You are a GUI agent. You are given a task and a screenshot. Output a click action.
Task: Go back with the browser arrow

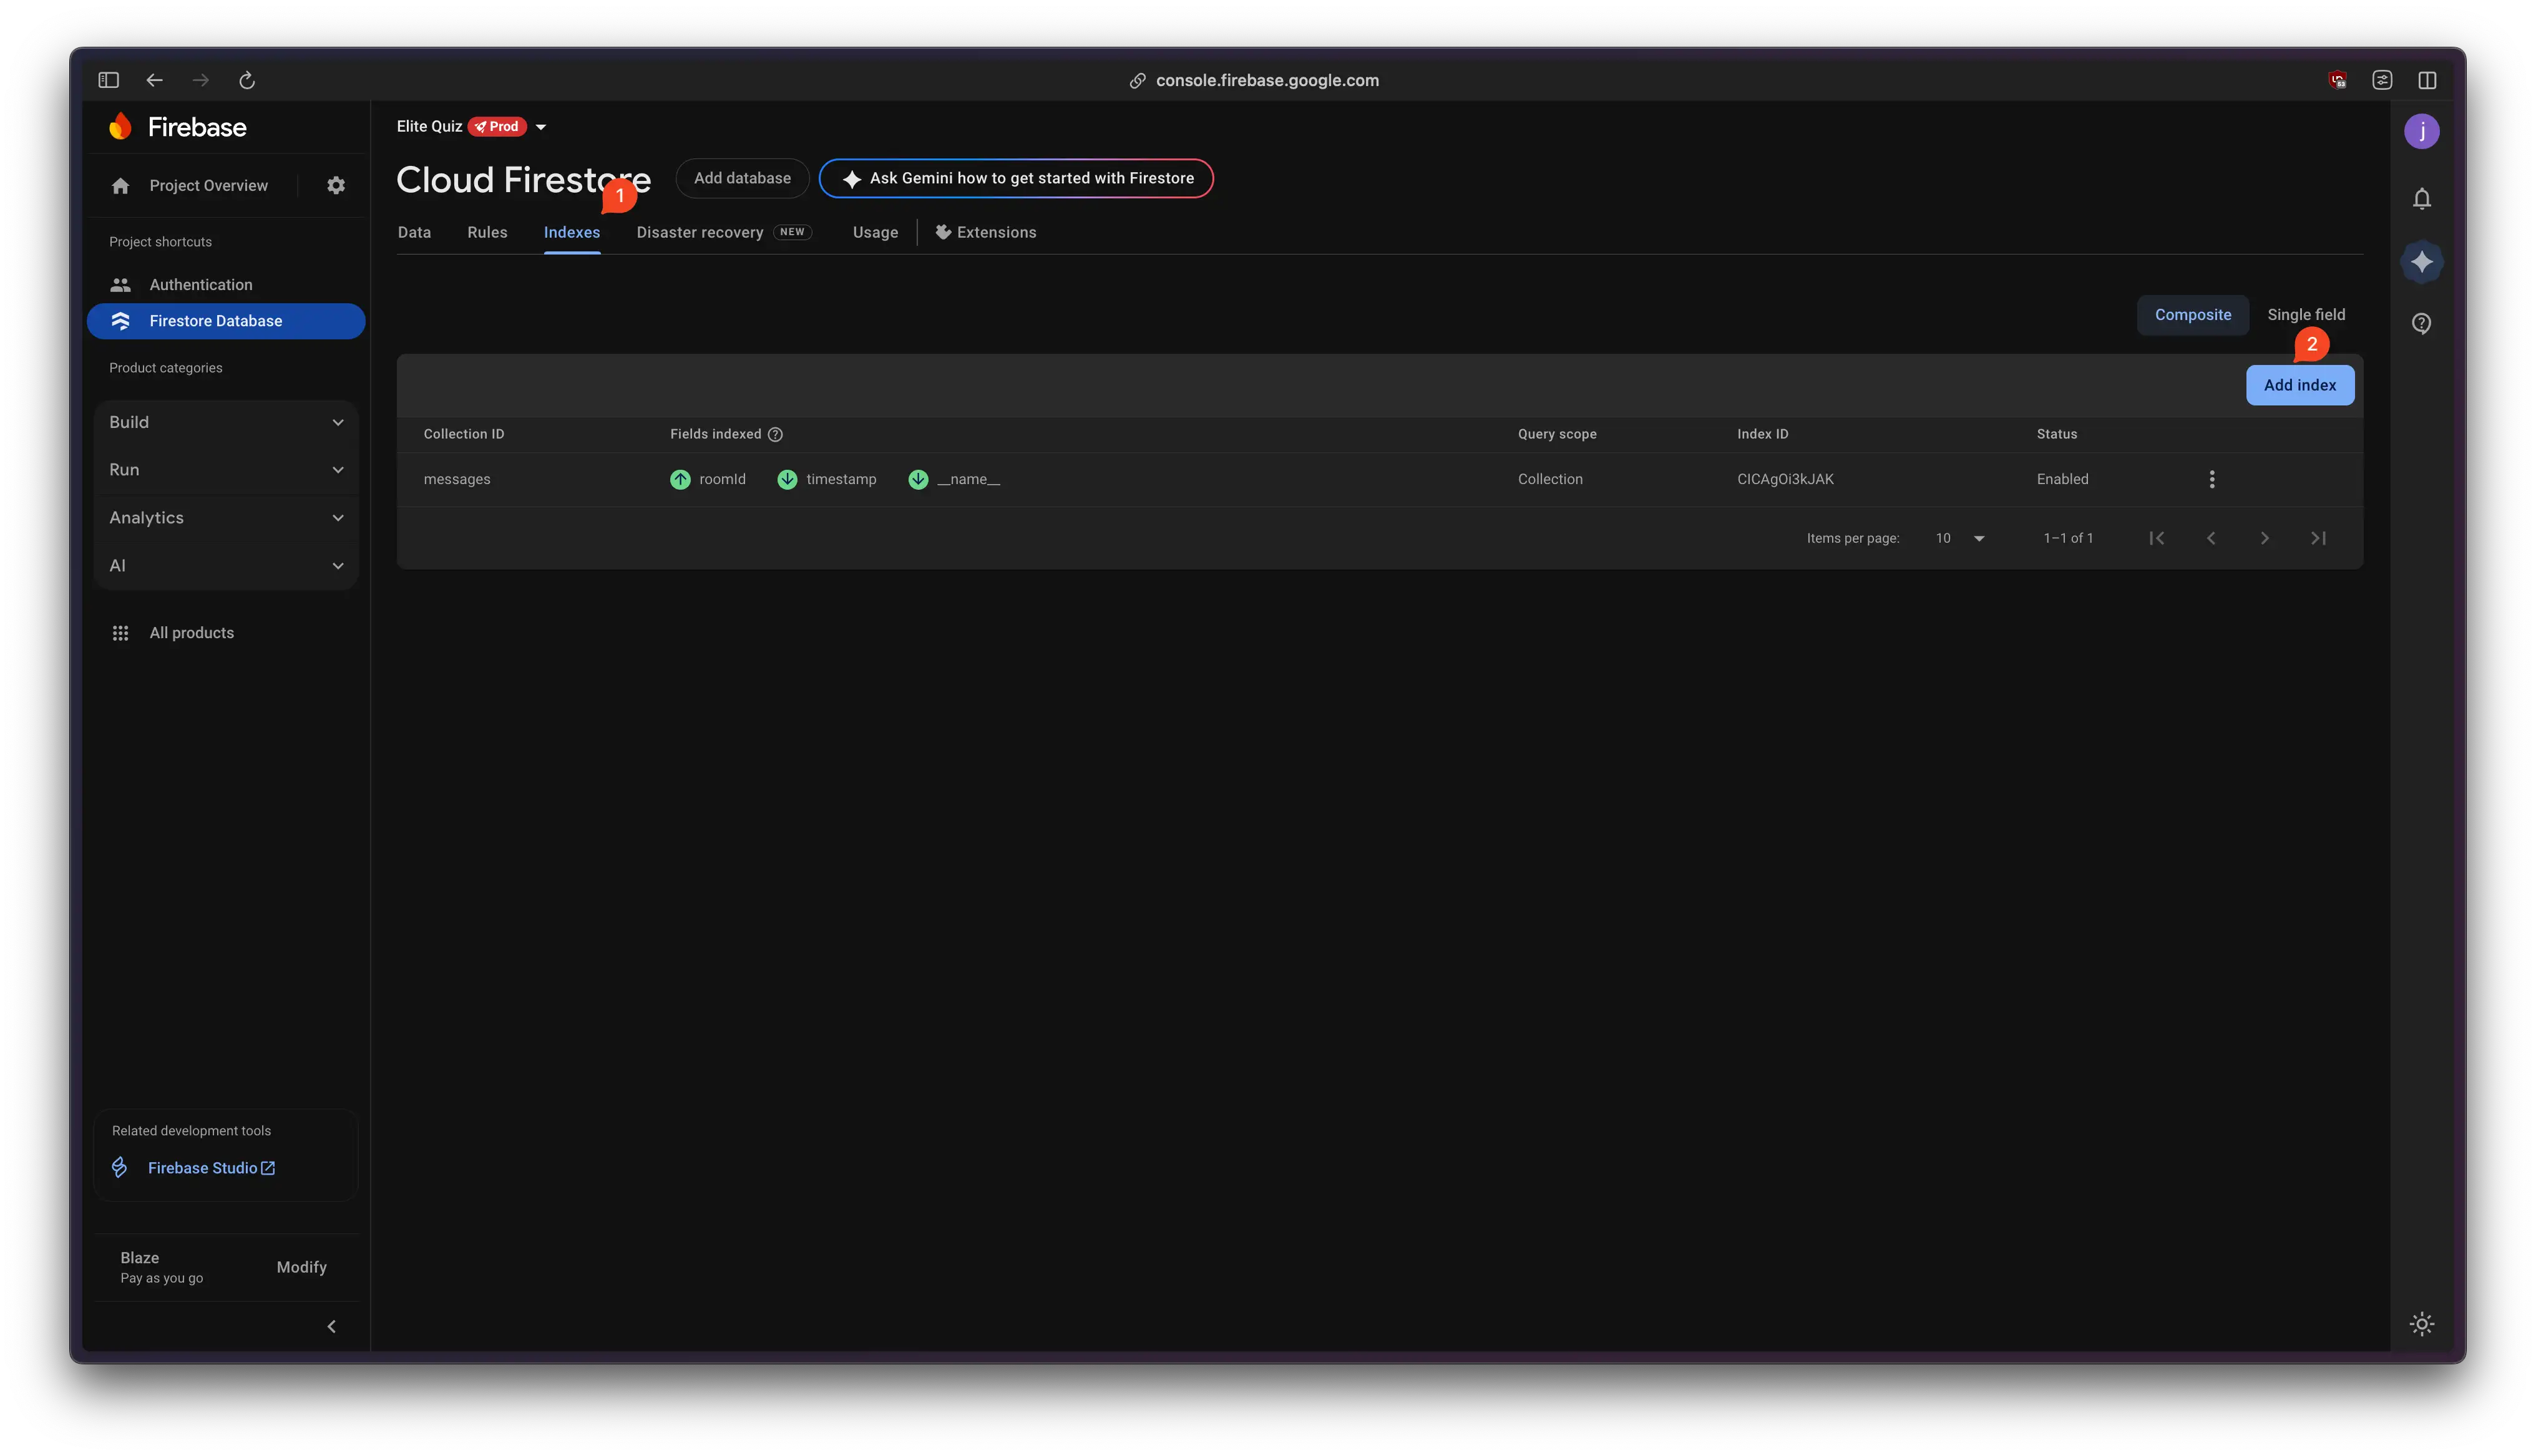click(x=154, y=80)
